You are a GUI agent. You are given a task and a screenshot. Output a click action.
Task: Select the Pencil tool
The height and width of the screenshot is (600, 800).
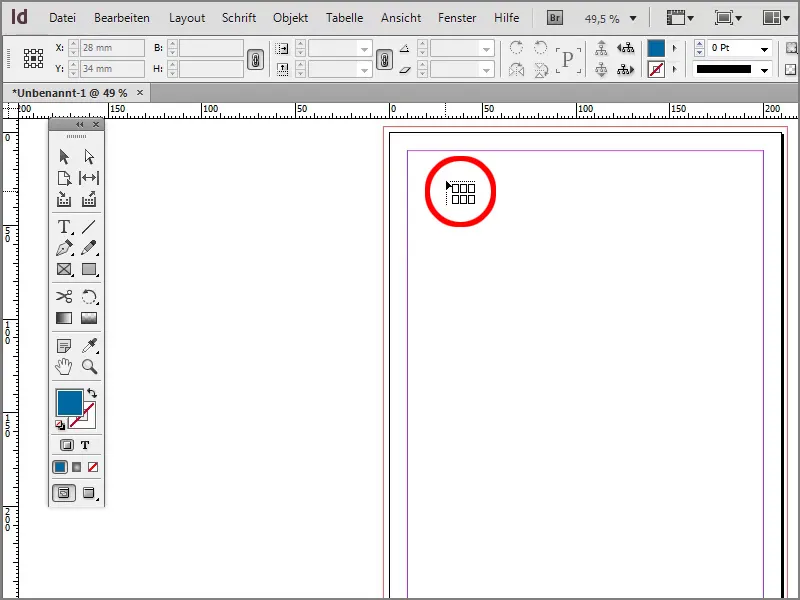pyautogui.click(x=89, y=248)
